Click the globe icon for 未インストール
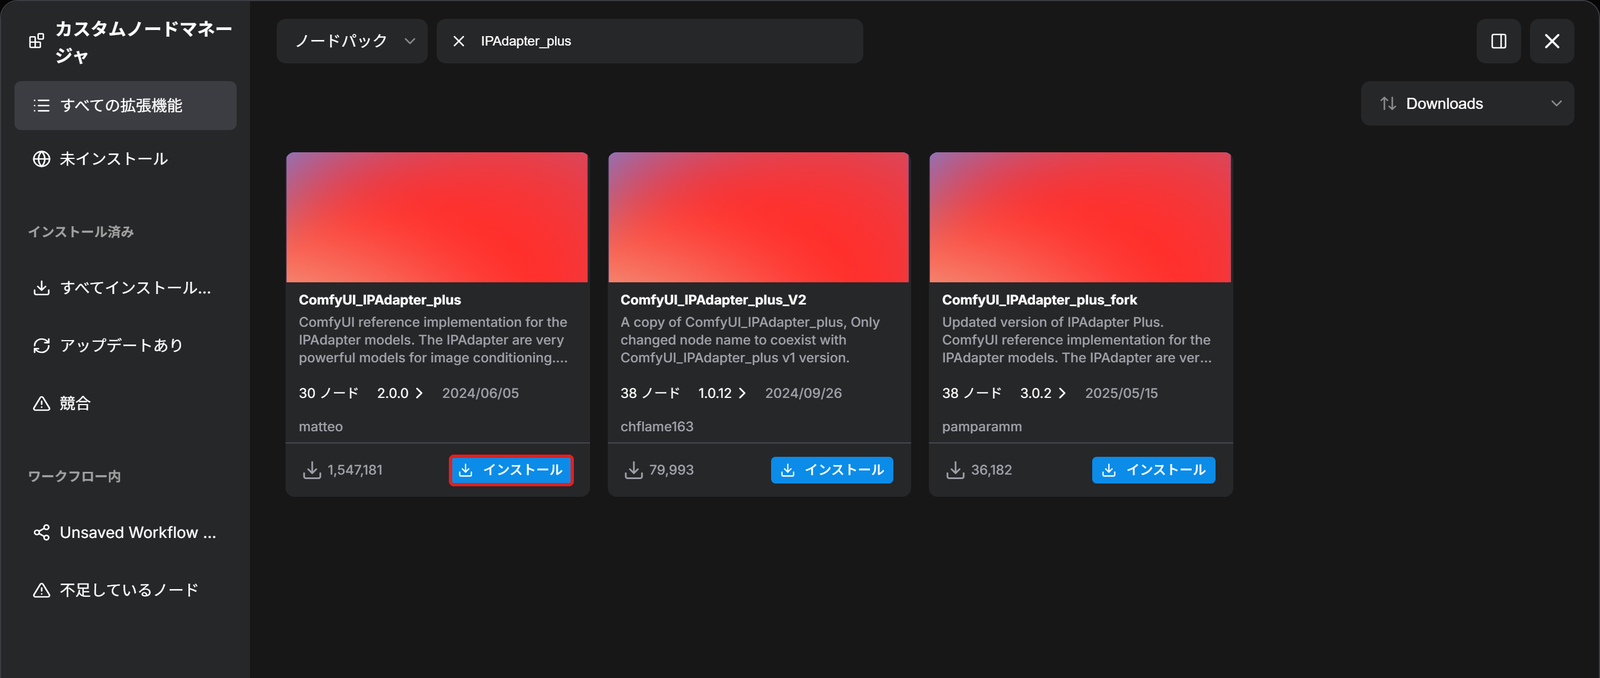 41,159
